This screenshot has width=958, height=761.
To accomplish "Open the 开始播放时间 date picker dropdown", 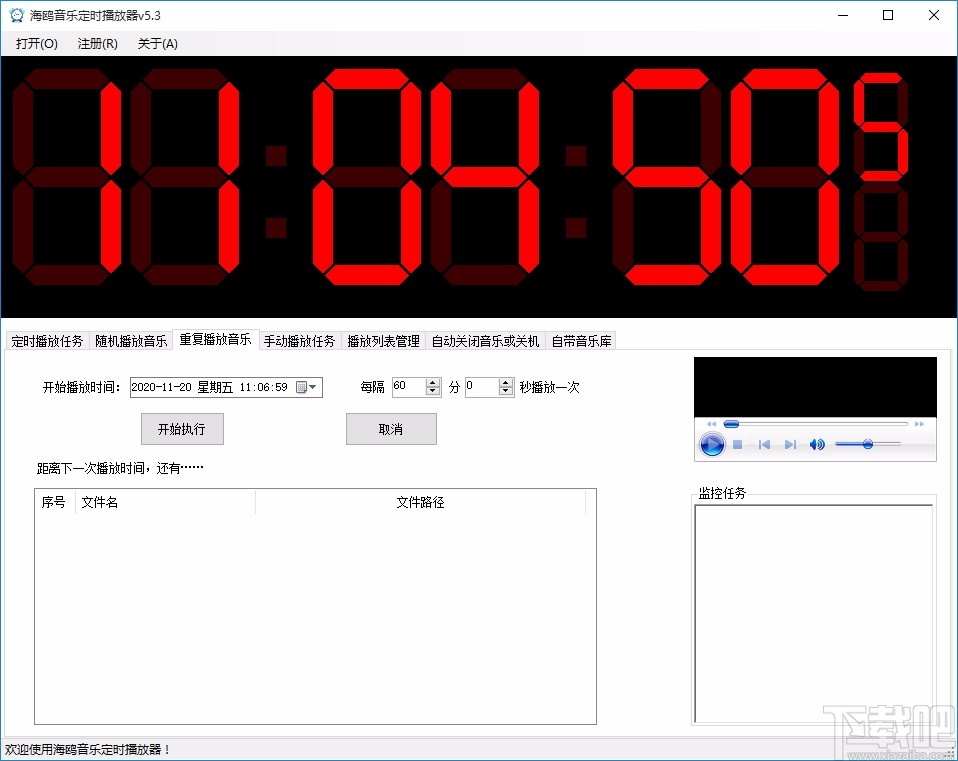I will [x=314, y=386].
